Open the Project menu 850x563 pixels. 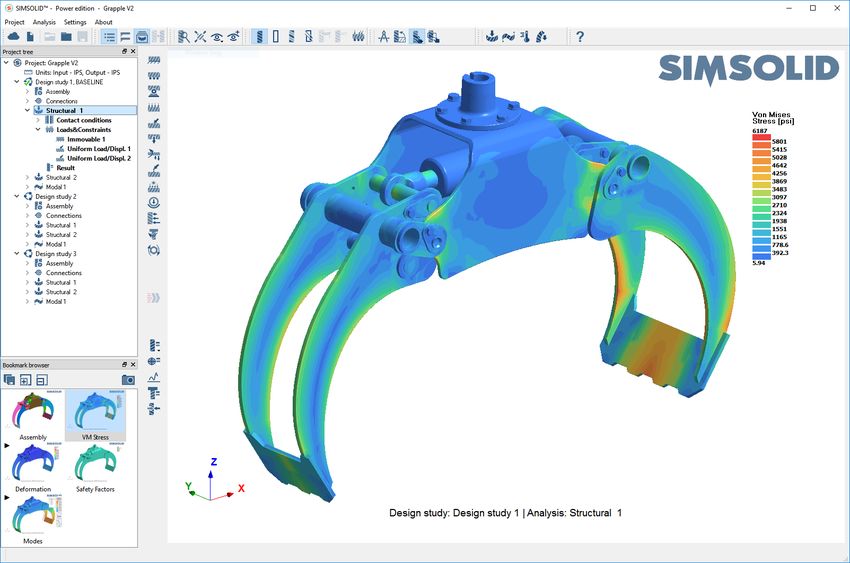[x=15, y=22]
